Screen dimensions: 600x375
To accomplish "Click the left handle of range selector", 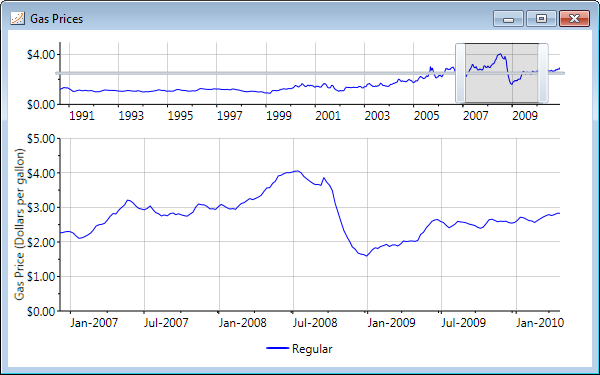I will tap(460, 73).
